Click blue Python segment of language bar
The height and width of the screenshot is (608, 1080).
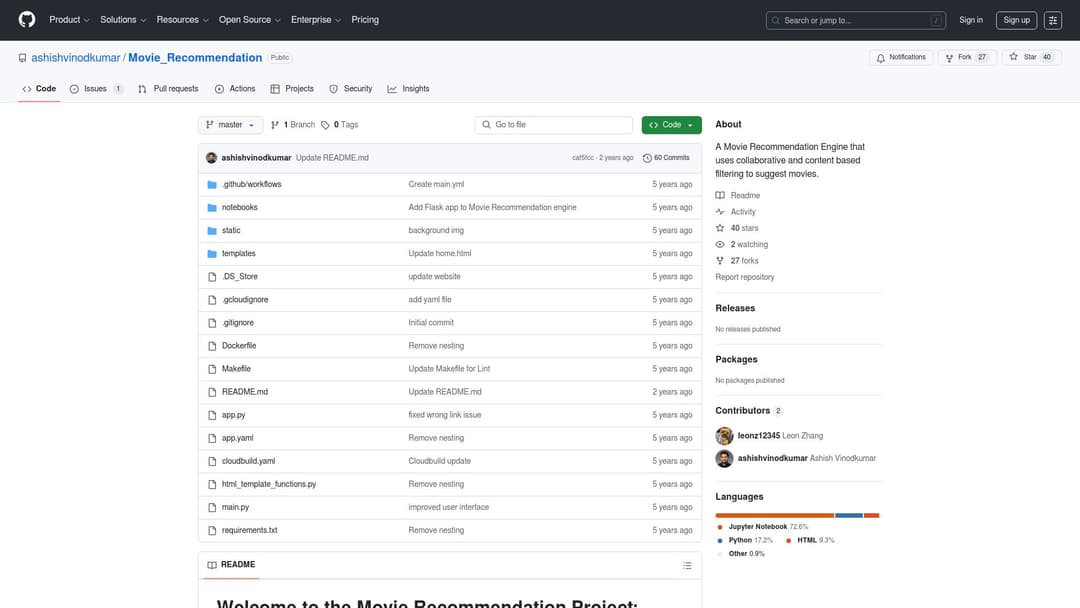click(x=849, y=515)
